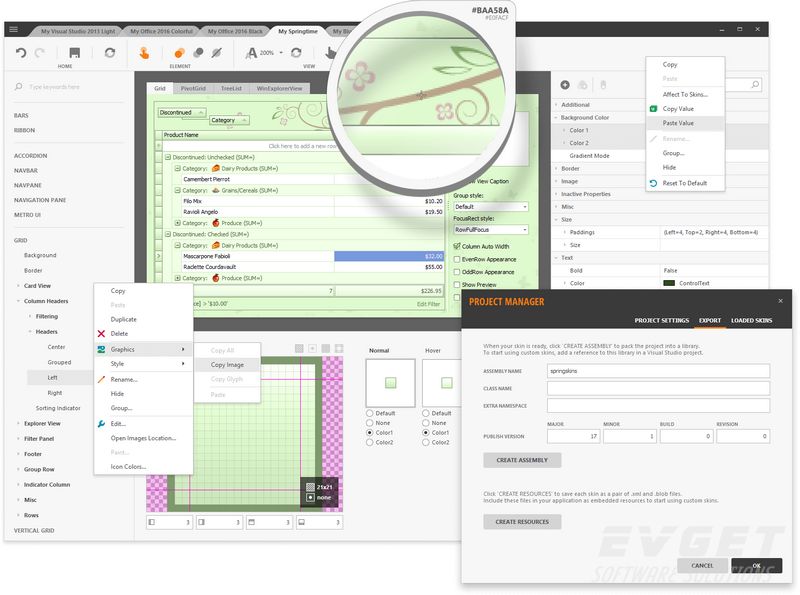The height and width of the screenshot is (595, 800).
Task: Select None radio under Normal state
Action: [x=369, y=423]
